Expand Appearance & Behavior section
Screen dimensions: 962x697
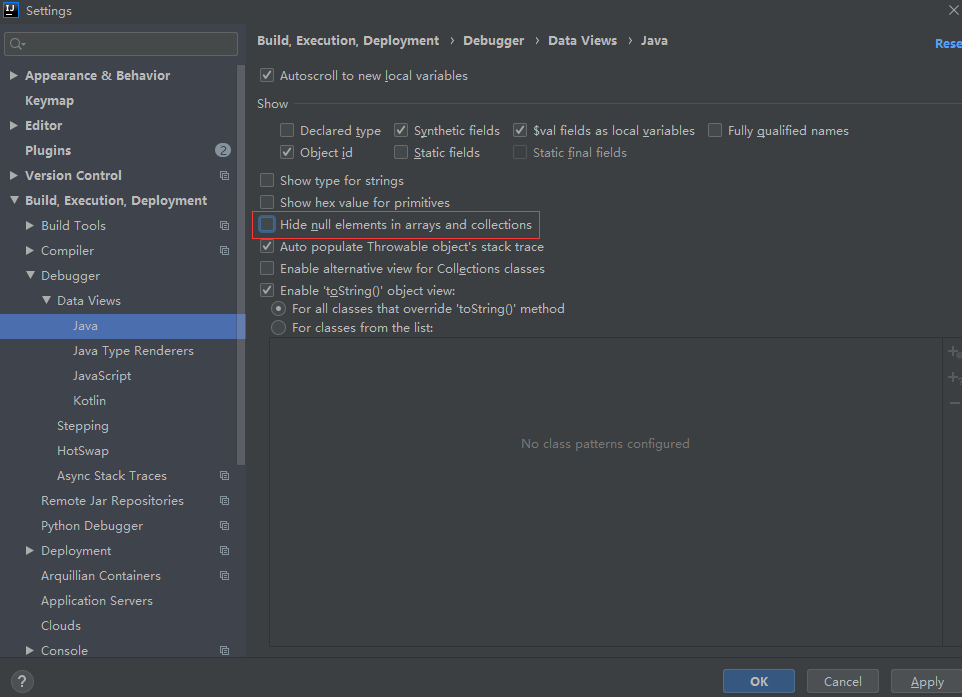(13, 75)
